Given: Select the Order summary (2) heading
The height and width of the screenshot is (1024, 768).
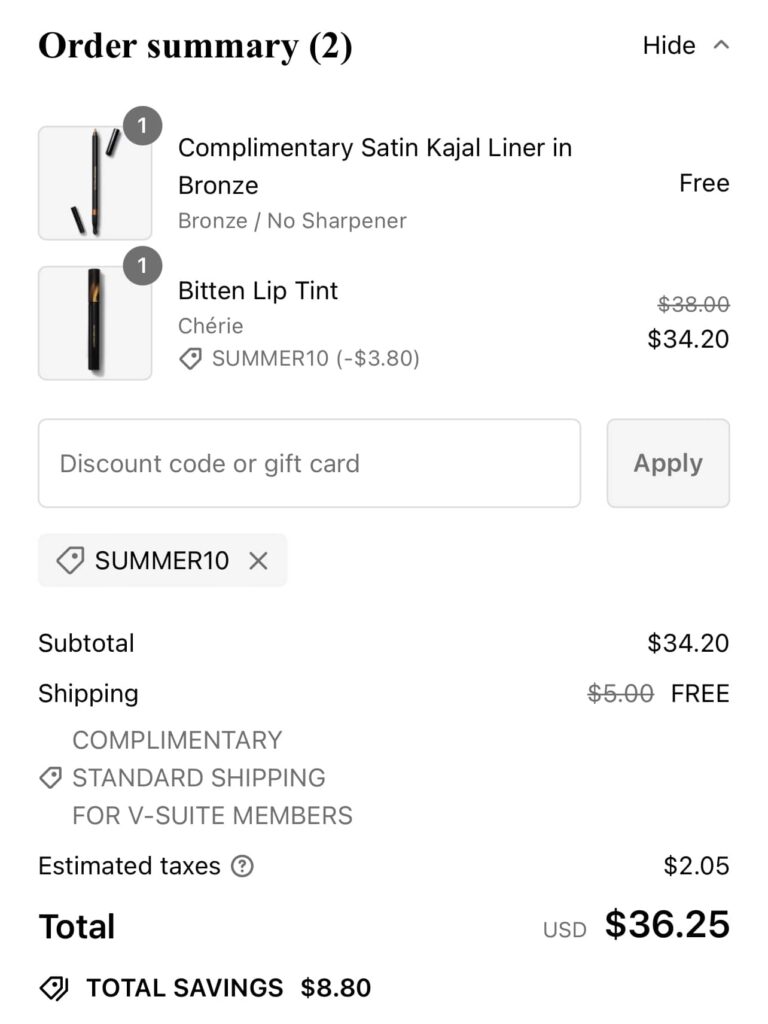Looking at the screenshot, I should point(195,46).
